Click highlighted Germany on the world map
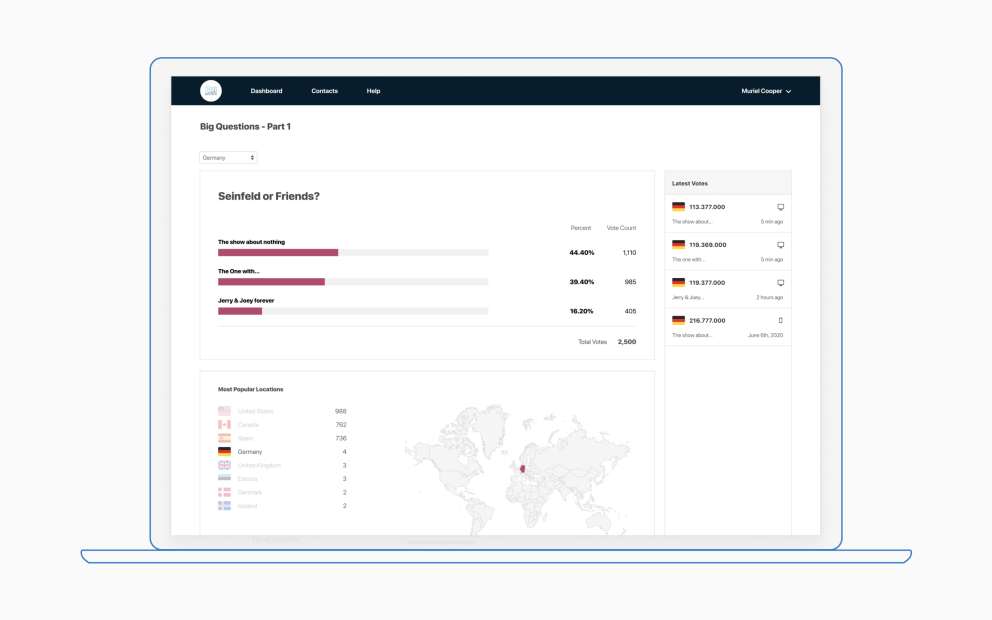This screenshot has height=620, width=992. [x=523, y=469]
